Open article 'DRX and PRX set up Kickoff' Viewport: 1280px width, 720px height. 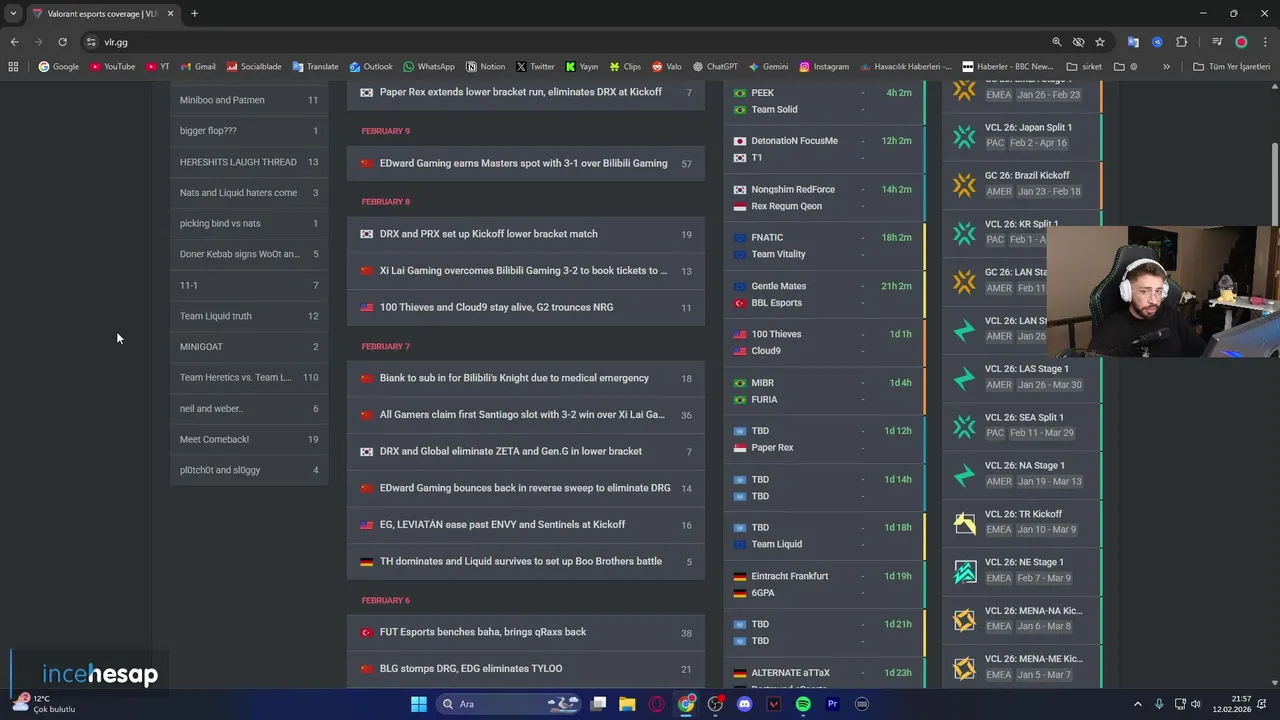526,234
